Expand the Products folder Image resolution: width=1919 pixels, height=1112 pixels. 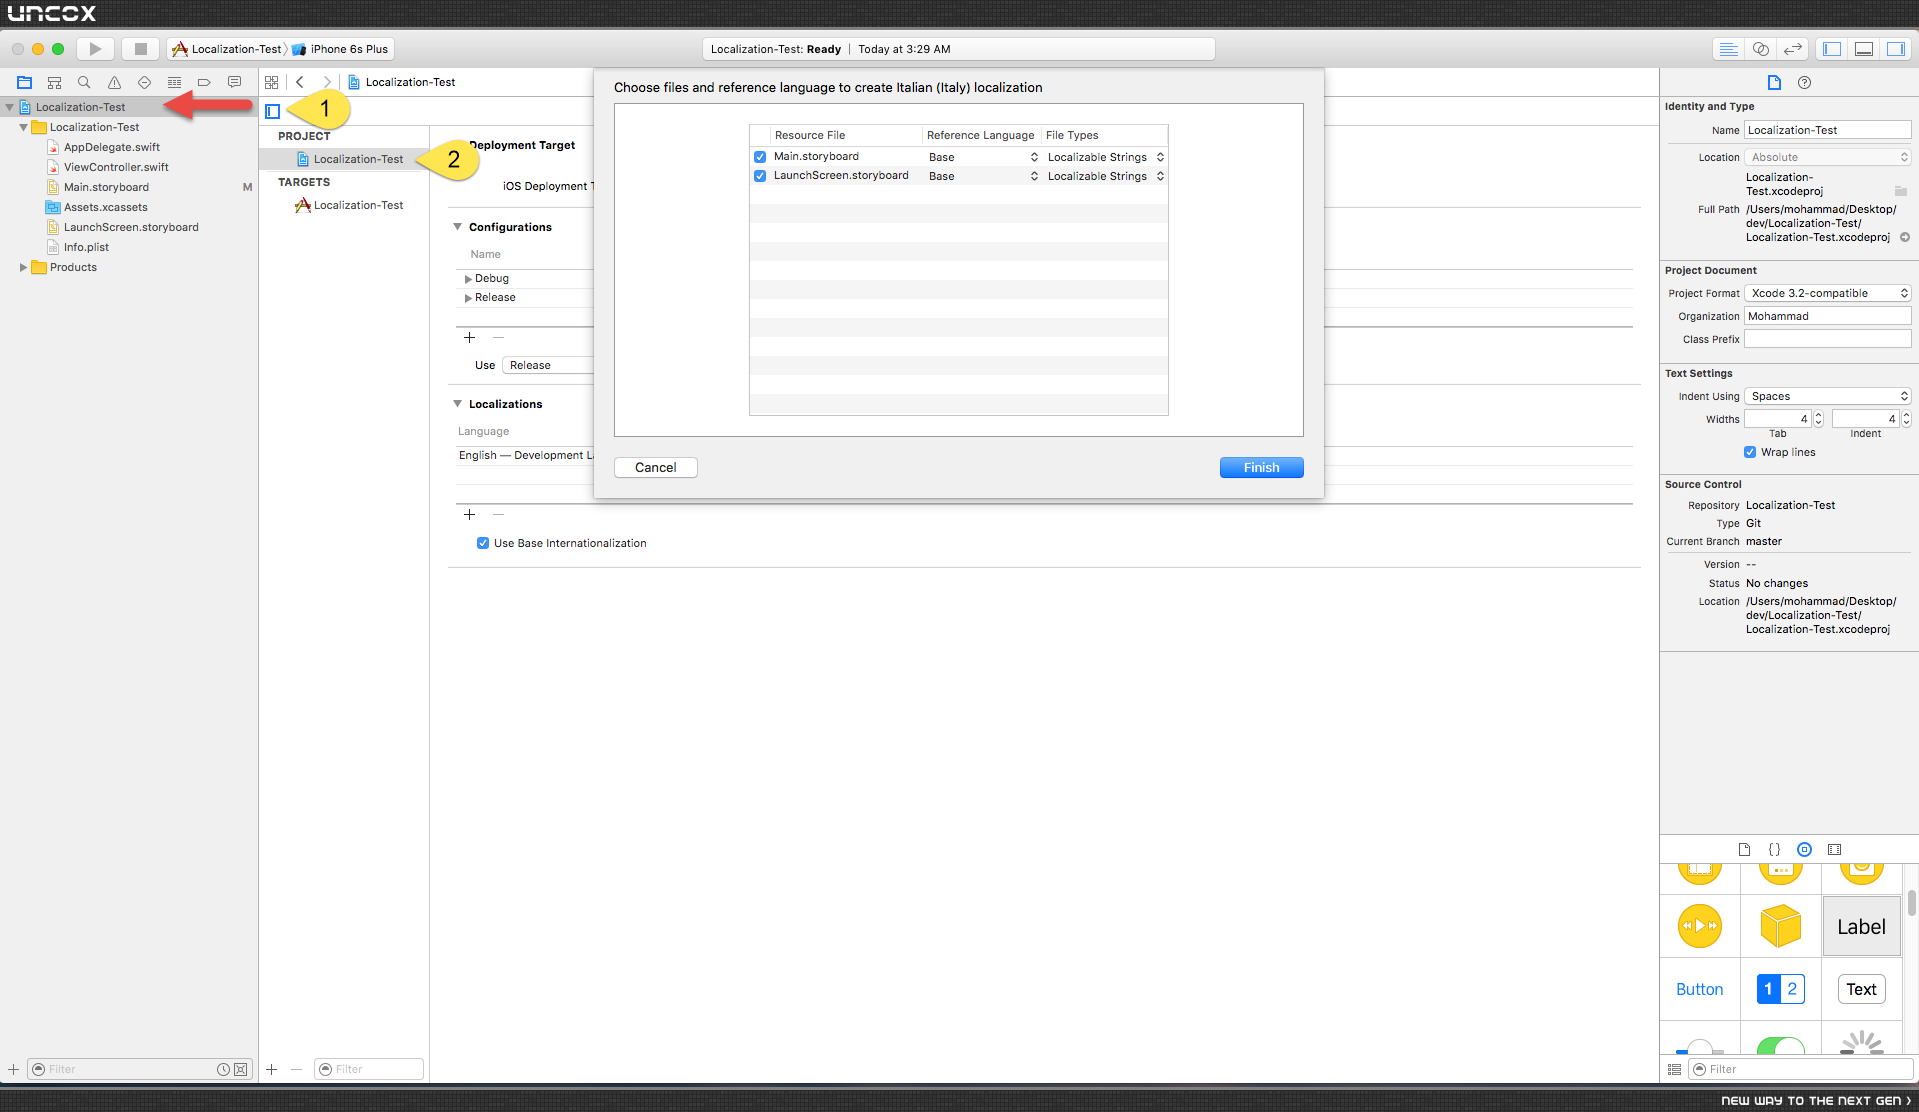23,267
